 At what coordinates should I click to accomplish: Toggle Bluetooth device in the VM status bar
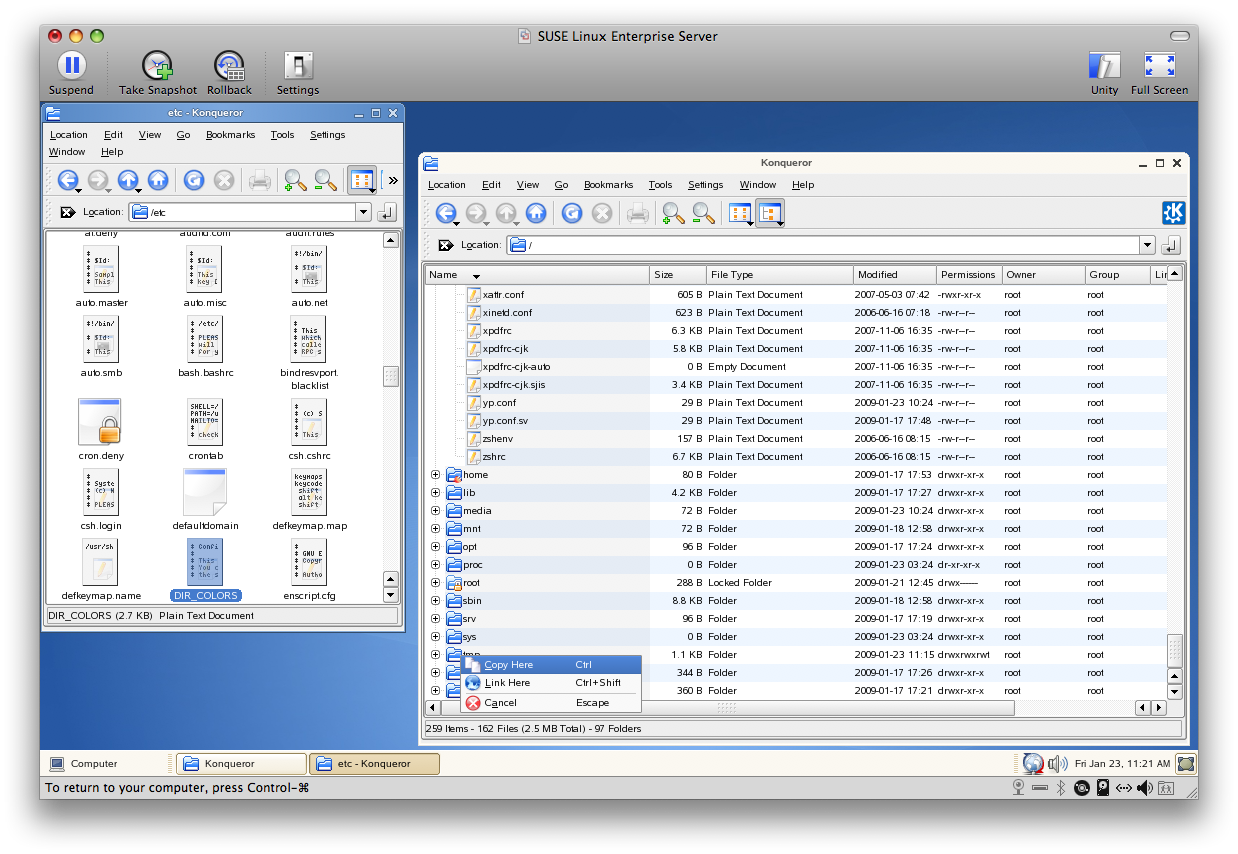point(1062,788)
